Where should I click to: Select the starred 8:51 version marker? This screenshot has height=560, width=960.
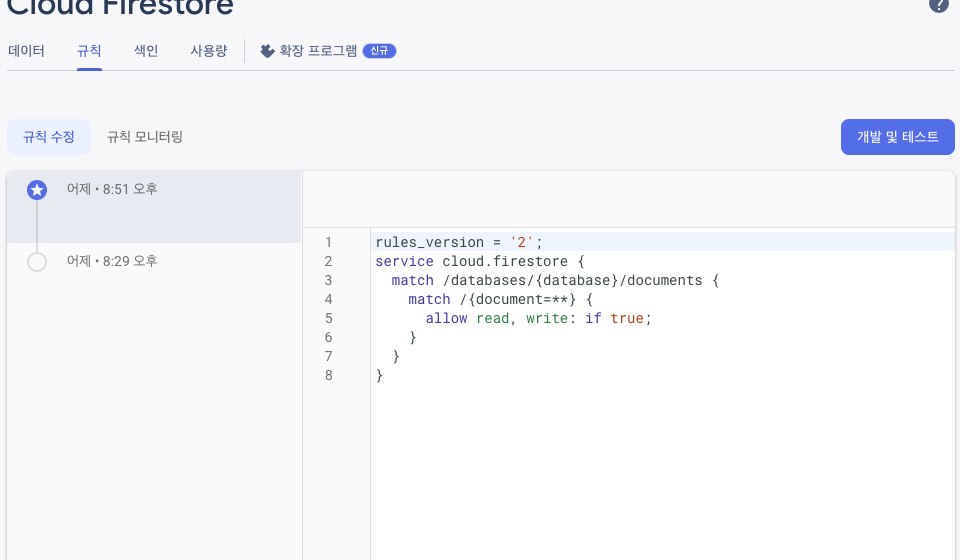(x=37, y=190)
